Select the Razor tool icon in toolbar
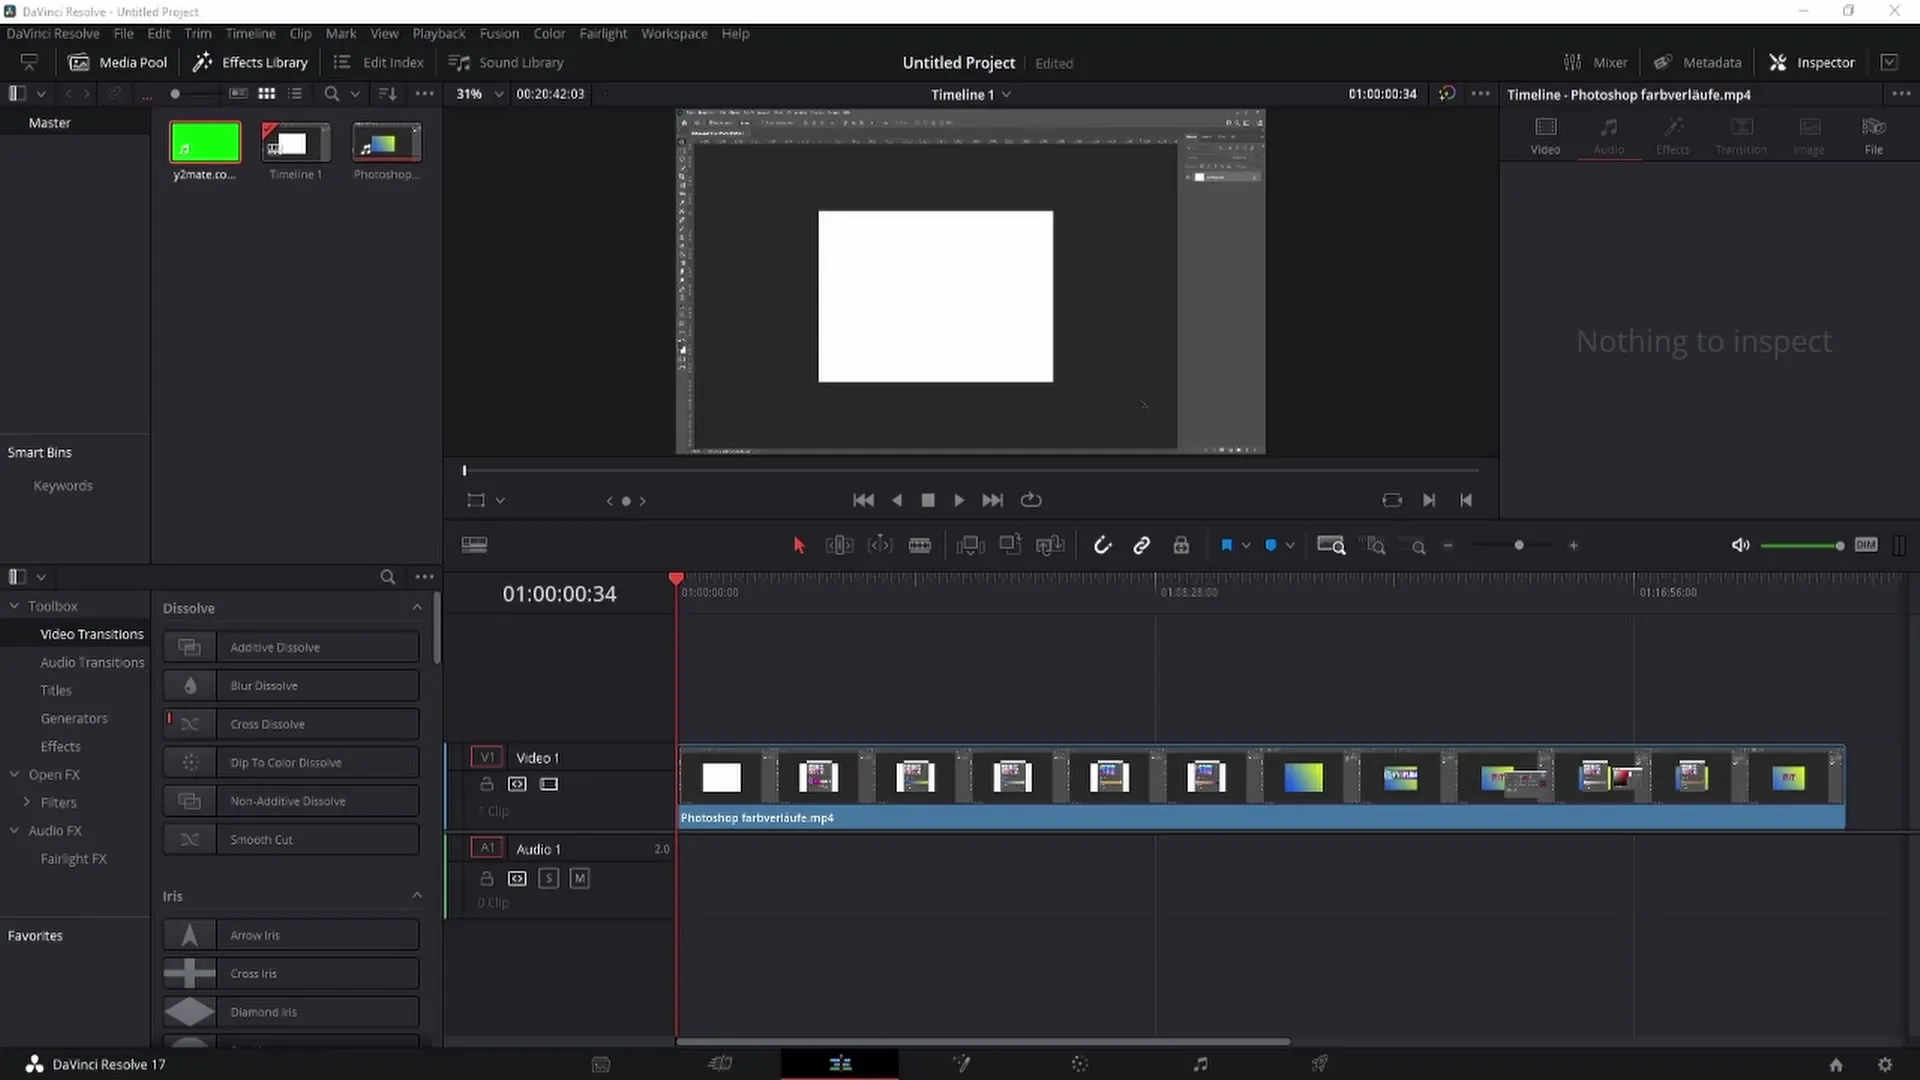 click(919, 545)
